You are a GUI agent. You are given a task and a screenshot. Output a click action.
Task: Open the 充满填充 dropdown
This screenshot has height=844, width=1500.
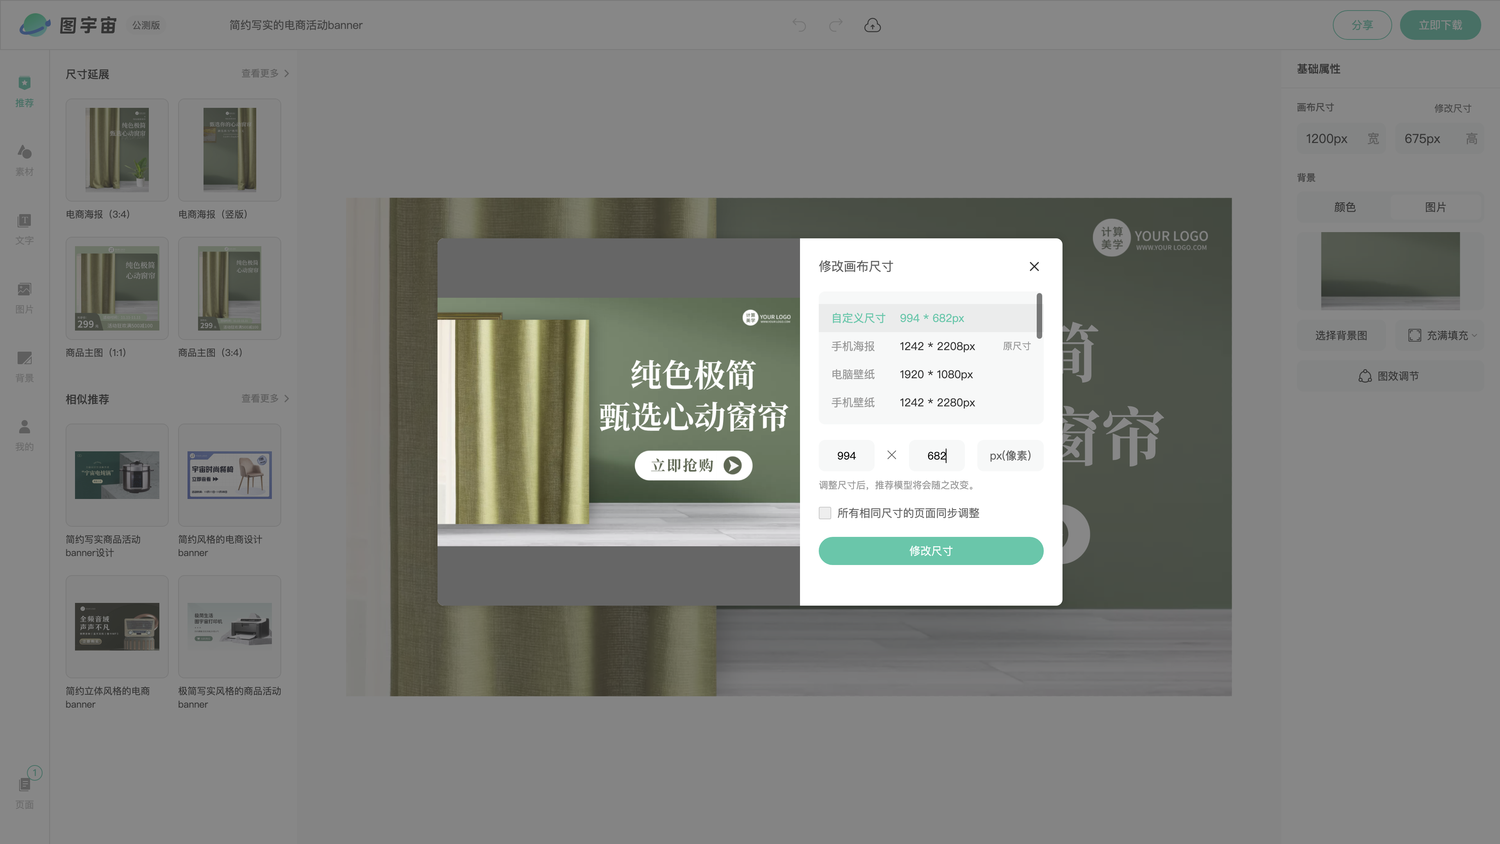(1441, 335)
